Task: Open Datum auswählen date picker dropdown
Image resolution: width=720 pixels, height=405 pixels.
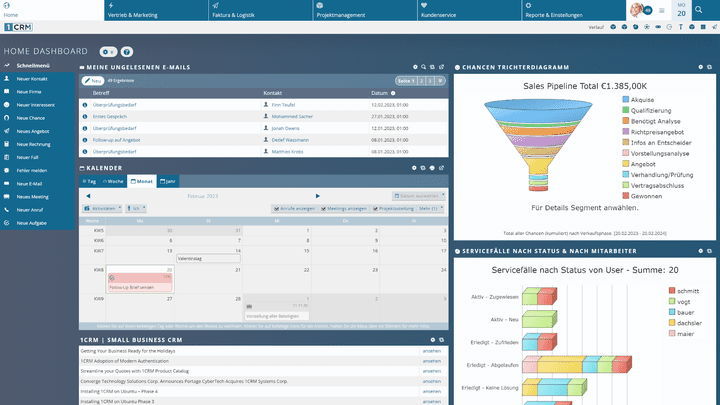Action: point(417,196)
